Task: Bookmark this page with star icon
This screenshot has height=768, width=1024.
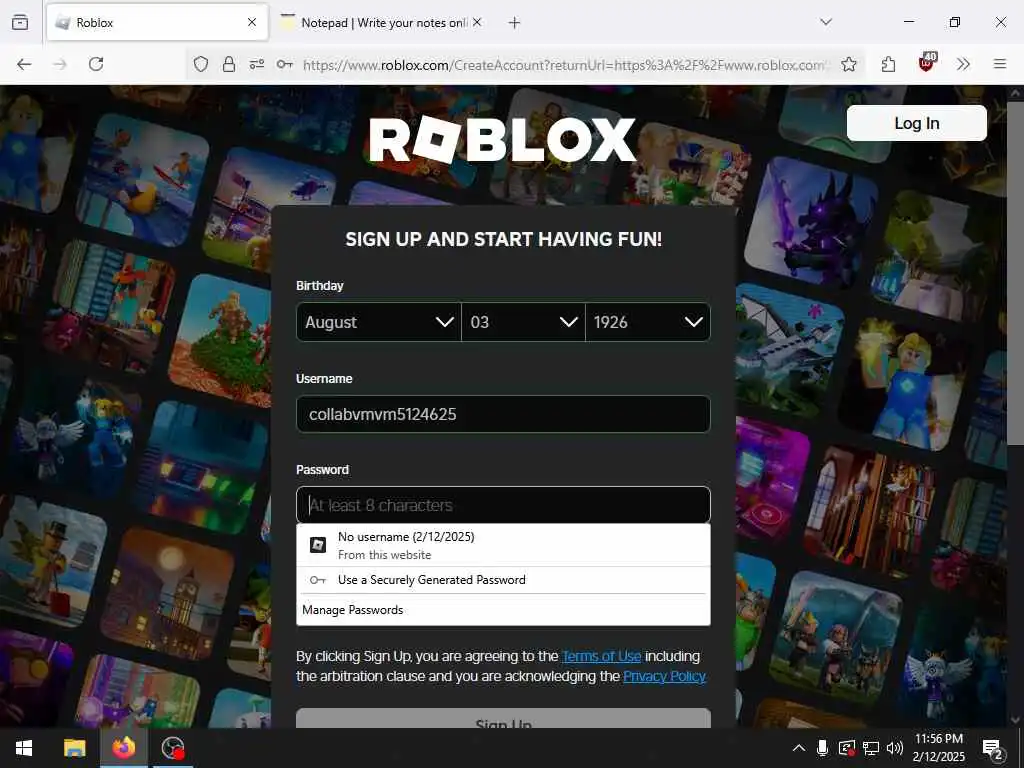Action: pyautogui.click(x=849, y=64)
